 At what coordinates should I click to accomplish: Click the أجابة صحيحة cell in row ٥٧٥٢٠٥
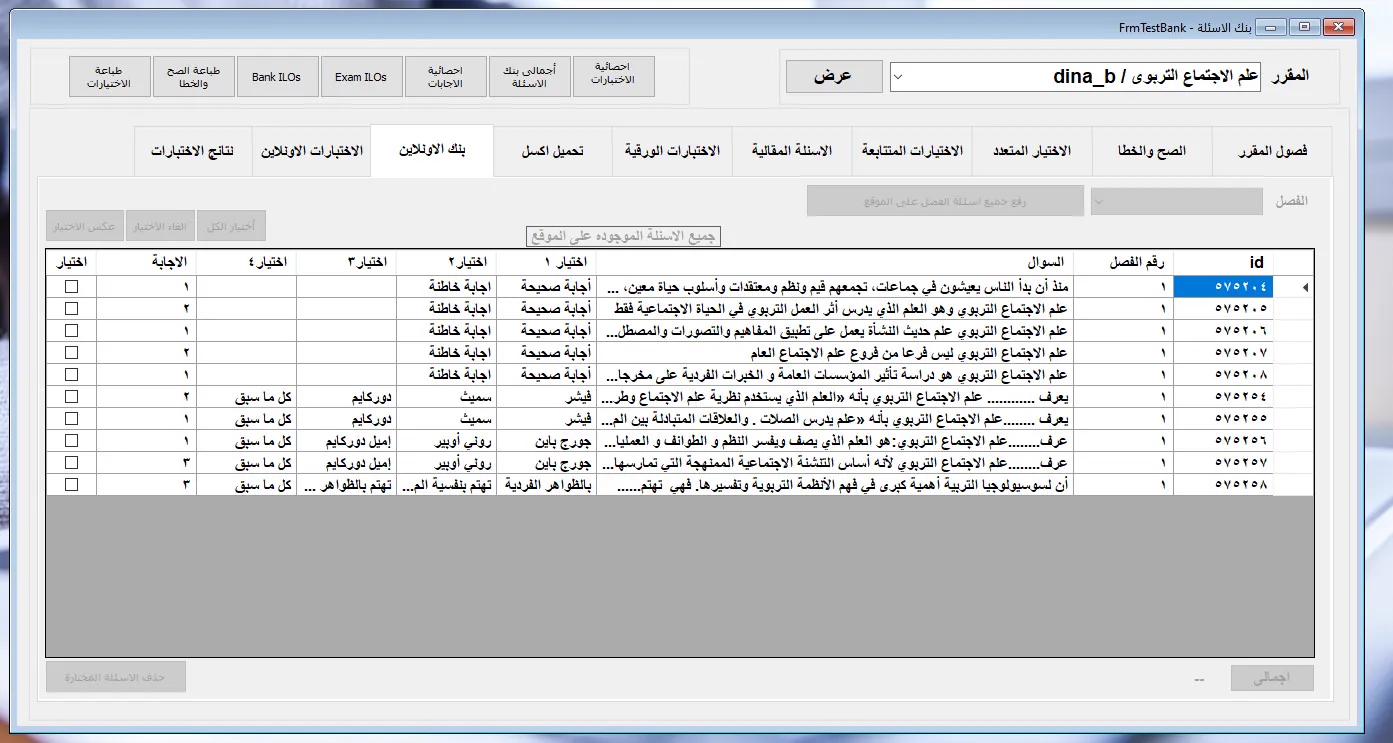[546, 309]
